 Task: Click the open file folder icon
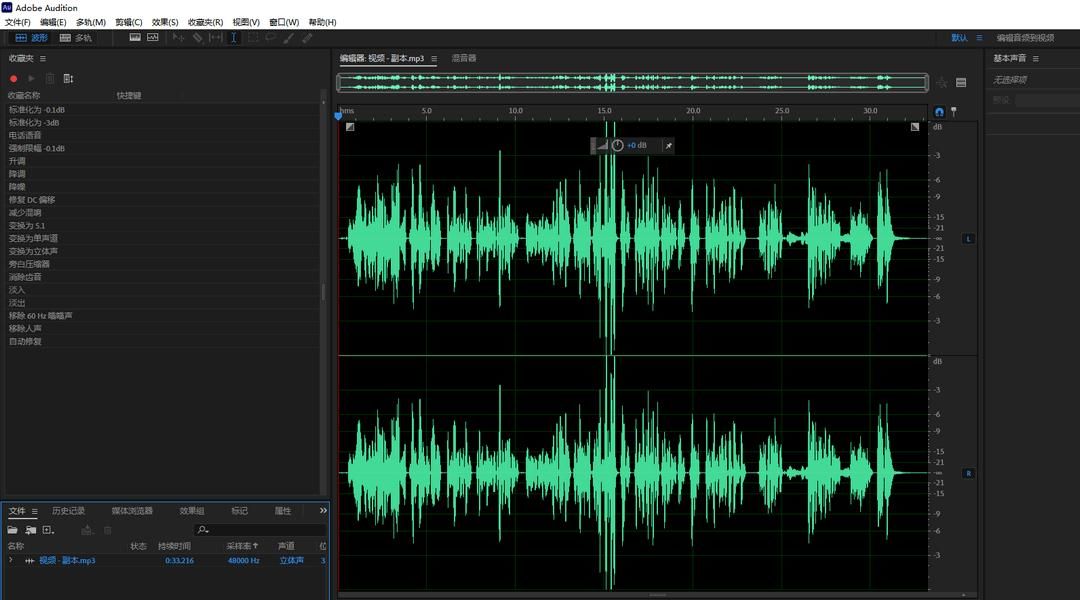[12, 530]
